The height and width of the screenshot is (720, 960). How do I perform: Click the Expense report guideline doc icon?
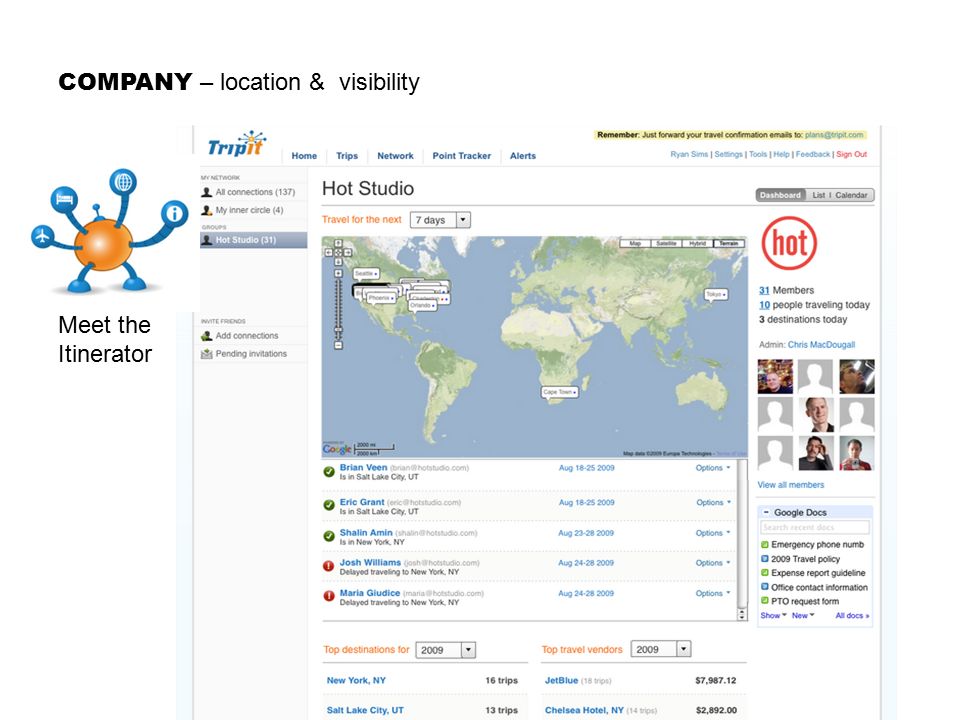(x=765, y=572)
